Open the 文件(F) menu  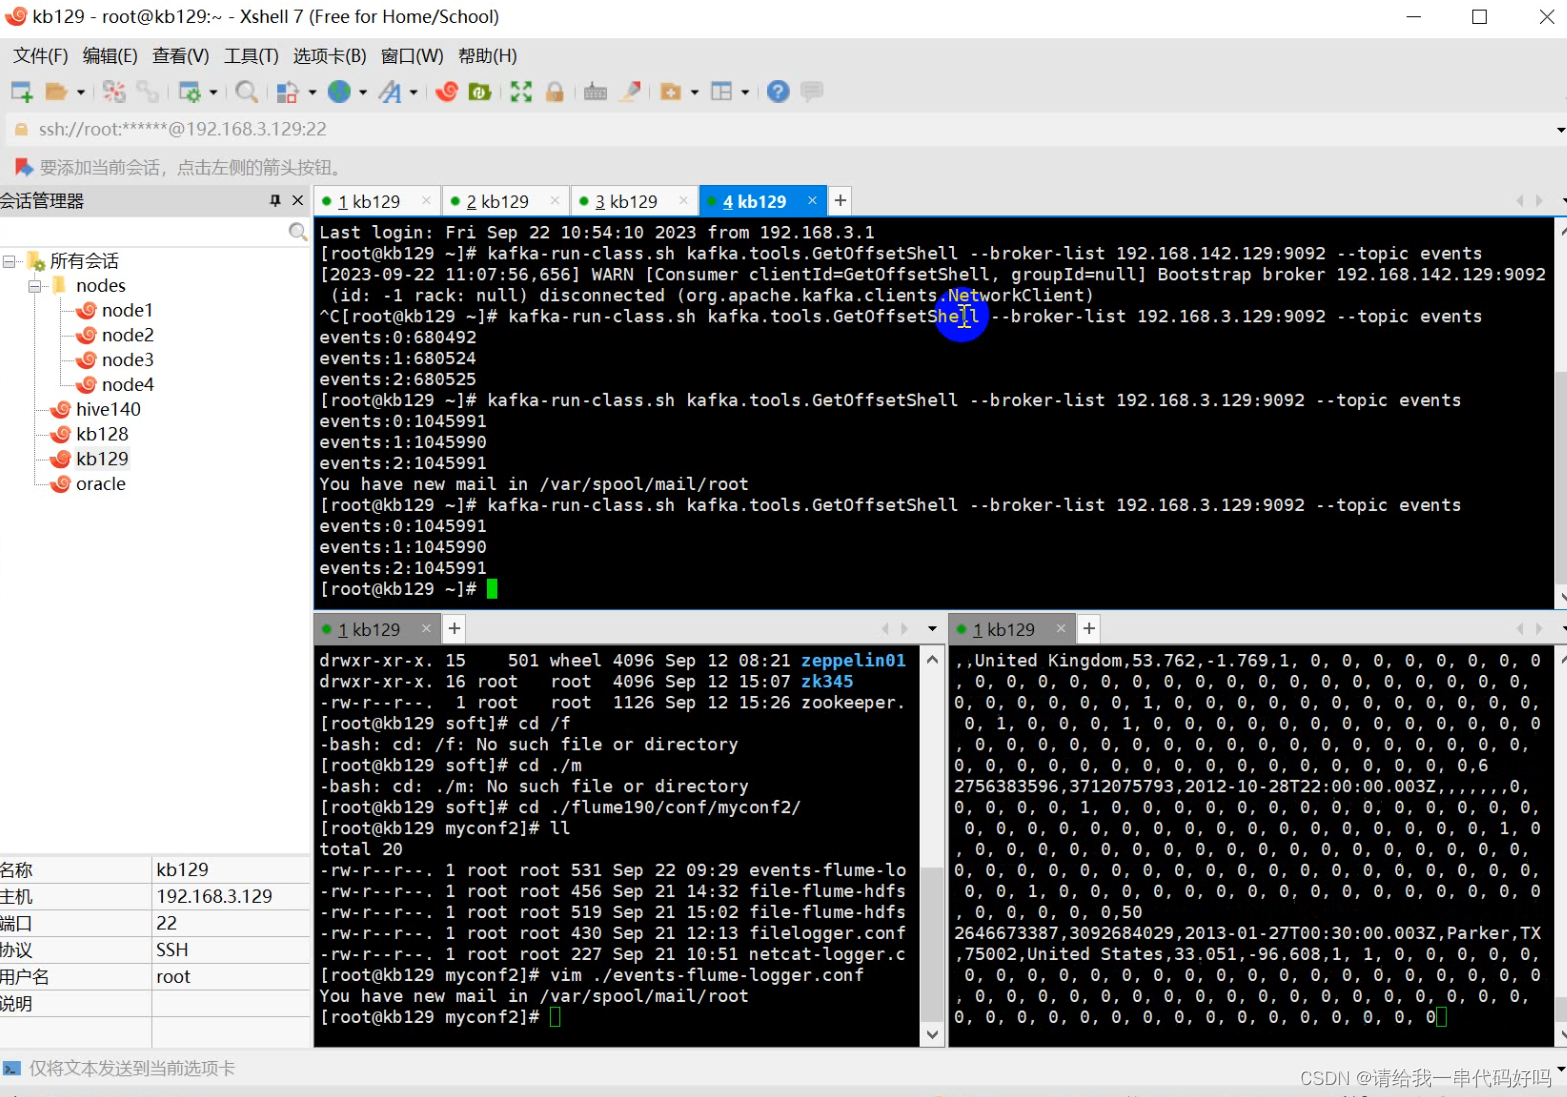pos(41,56)
